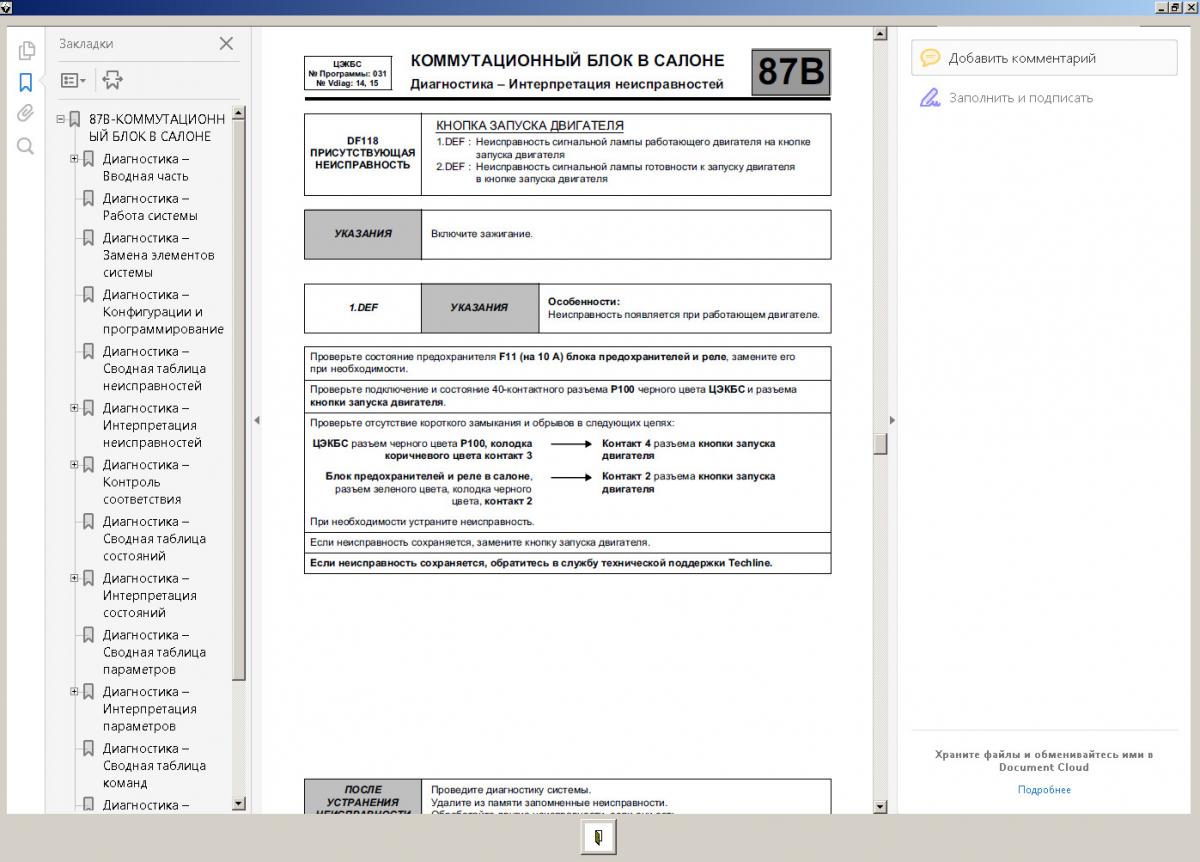The height and width of the screenshot is (862, 1200).
Task: Open the attachments paperclip icon
Action: (x=26, y=114)
